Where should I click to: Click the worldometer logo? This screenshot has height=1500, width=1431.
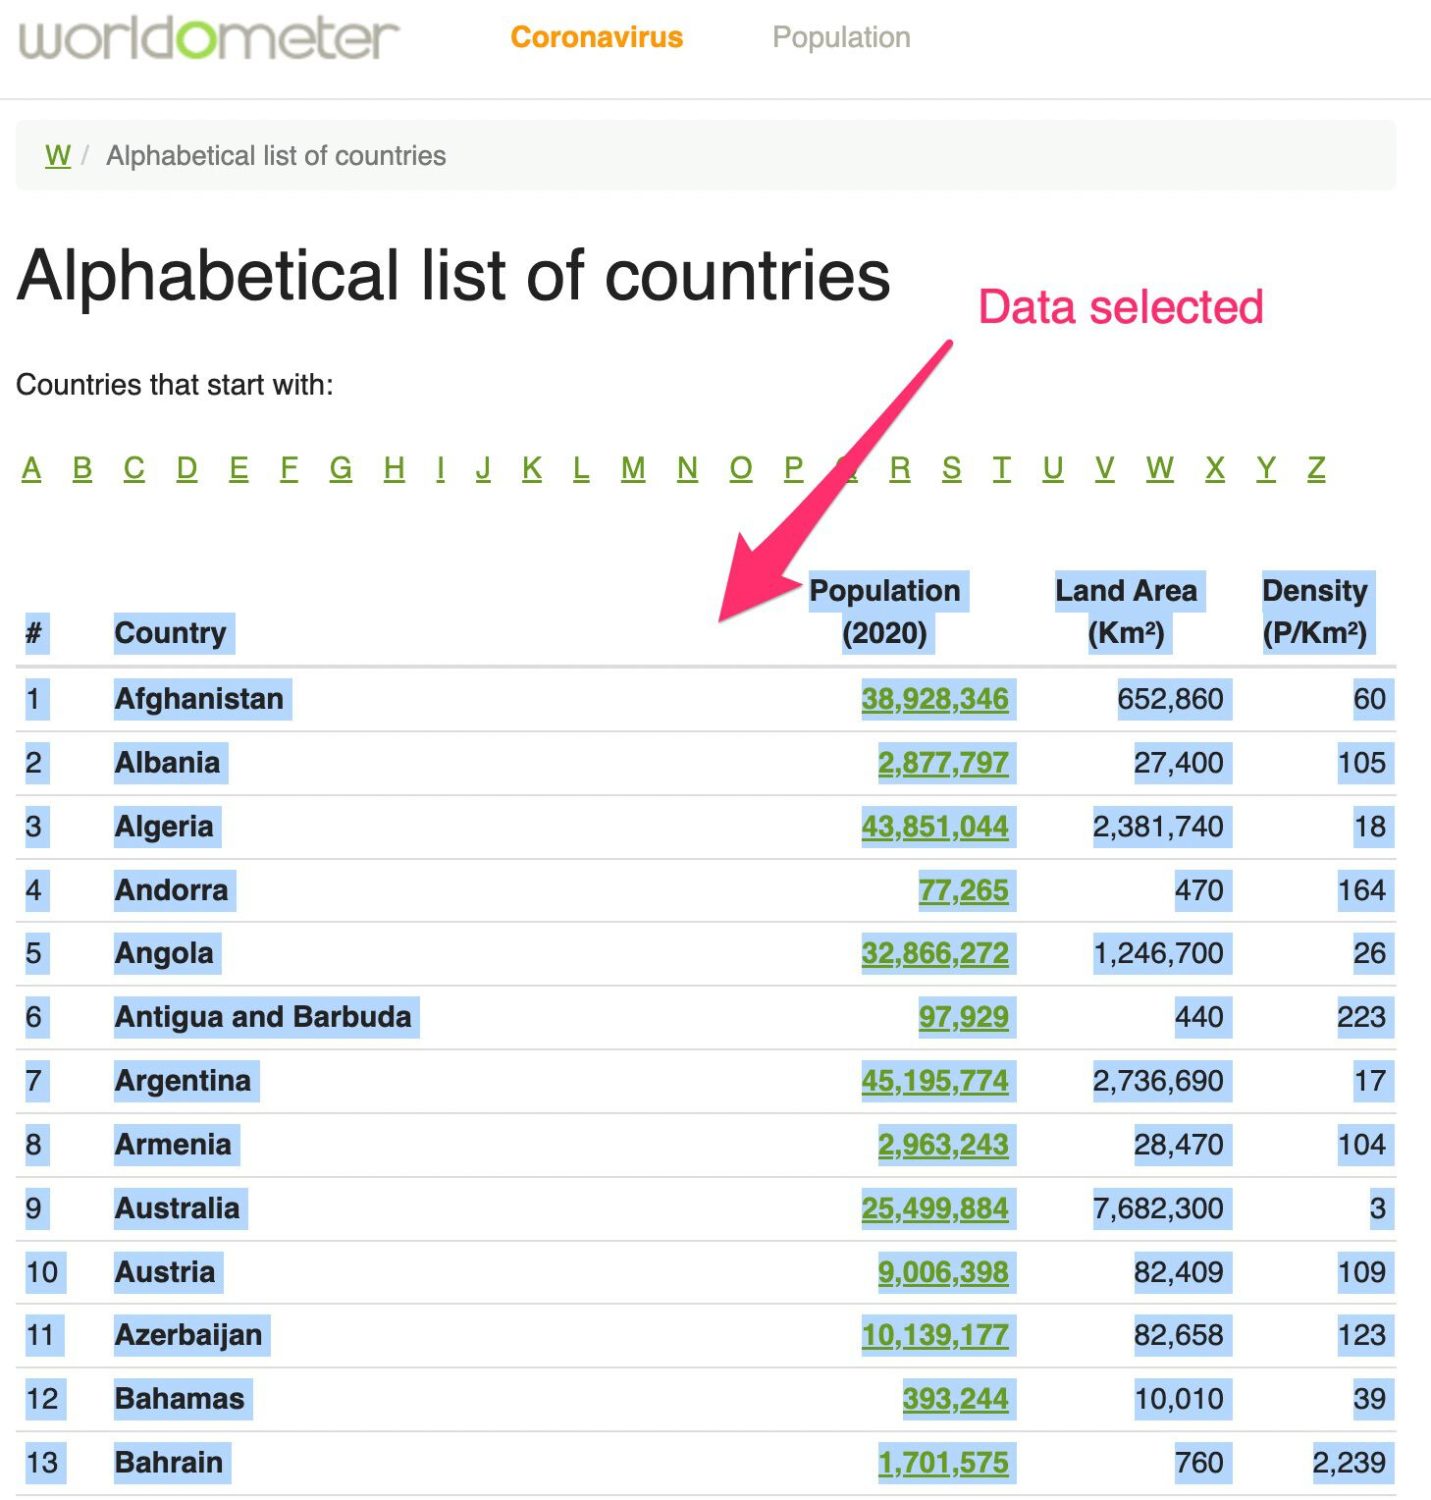209,38
